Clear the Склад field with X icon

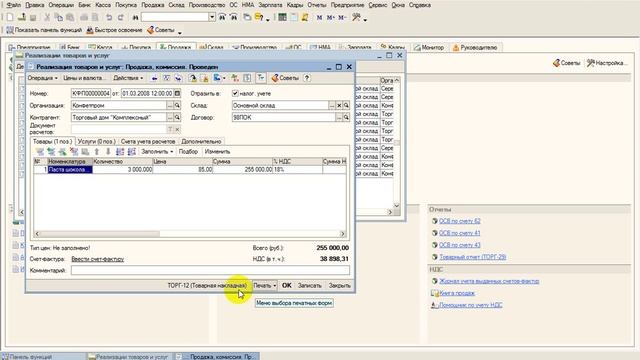coord(339,105)
